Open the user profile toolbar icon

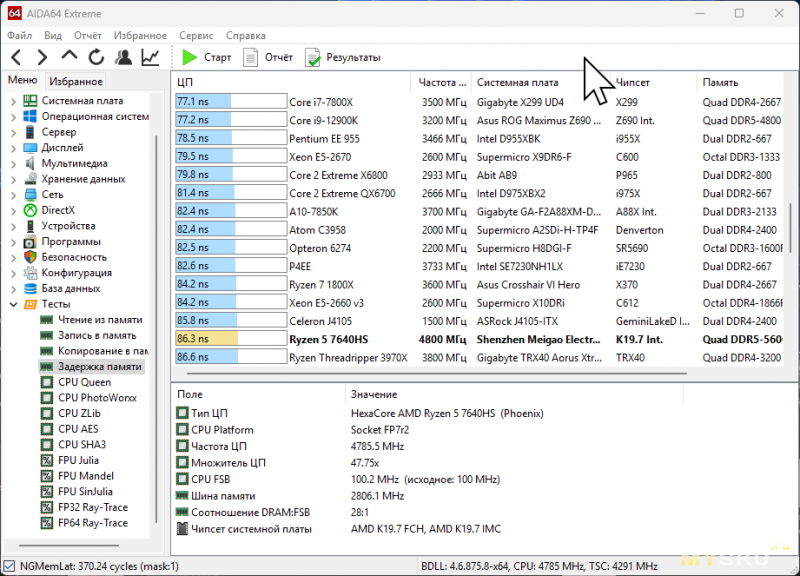(x=123, y=57)
